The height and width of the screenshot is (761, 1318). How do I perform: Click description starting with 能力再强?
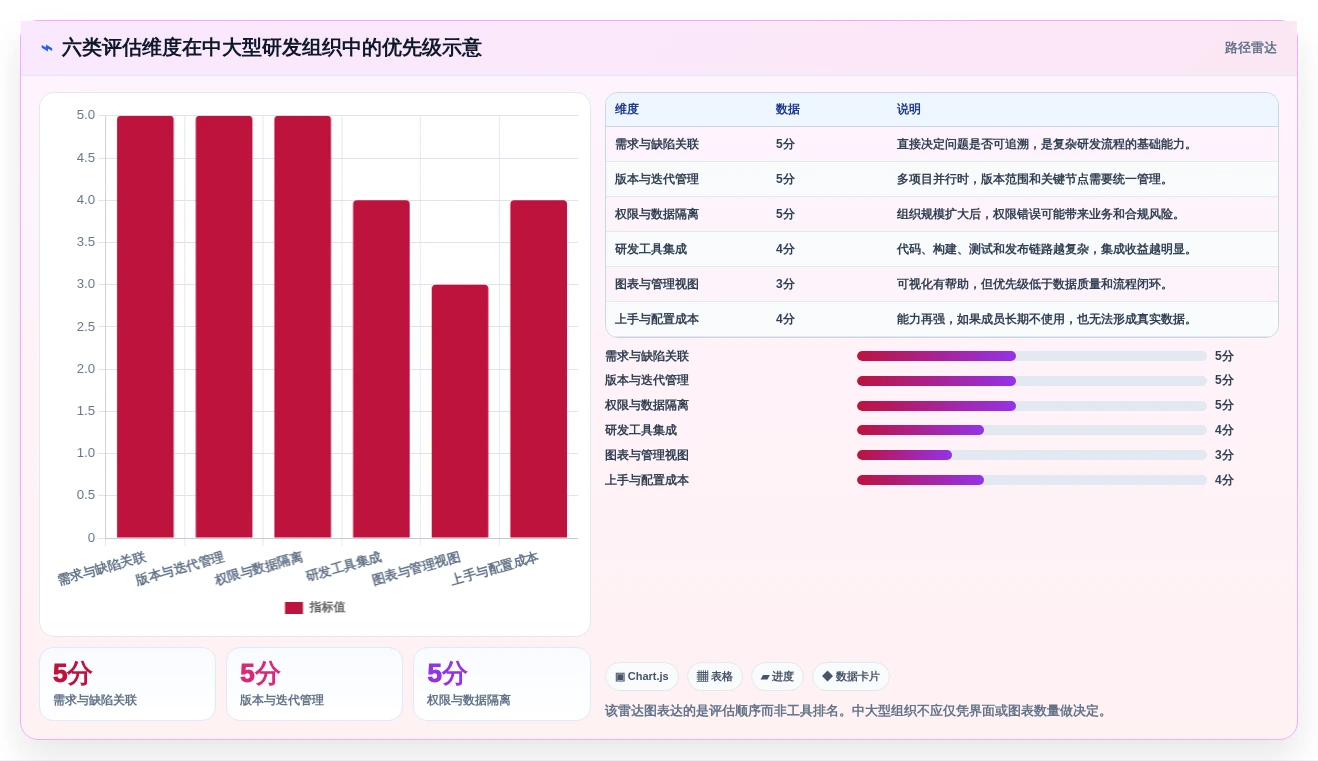[1046, 319]
